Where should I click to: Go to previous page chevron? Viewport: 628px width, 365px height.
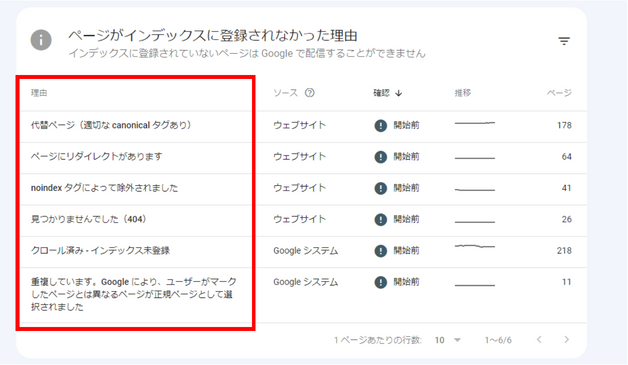pos(539,340)
